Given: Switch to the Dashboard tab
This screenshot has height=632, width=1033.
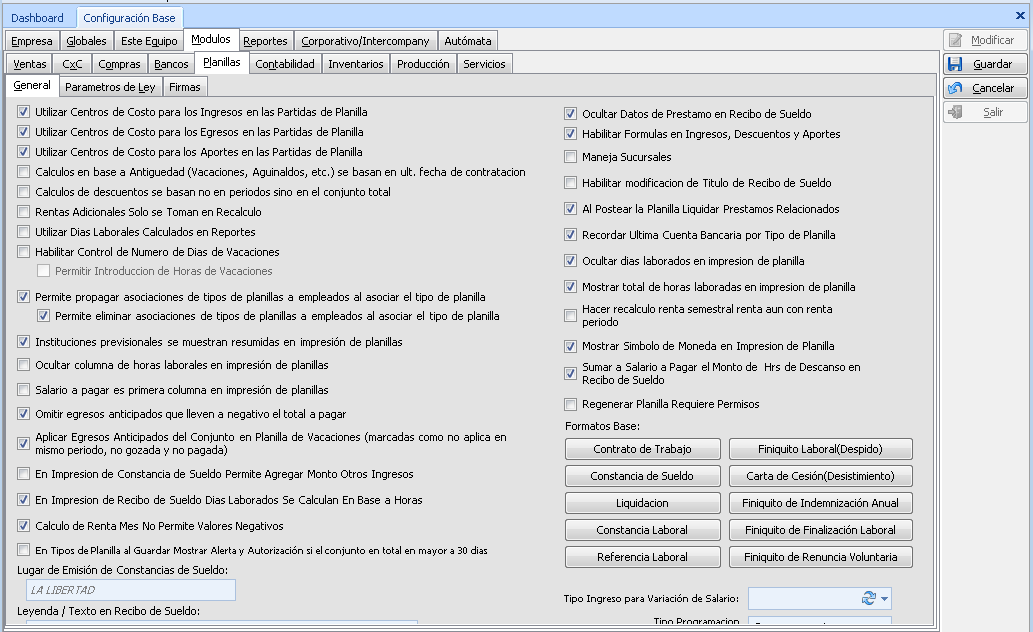Looking at the screenshot, I should point(38,17).
